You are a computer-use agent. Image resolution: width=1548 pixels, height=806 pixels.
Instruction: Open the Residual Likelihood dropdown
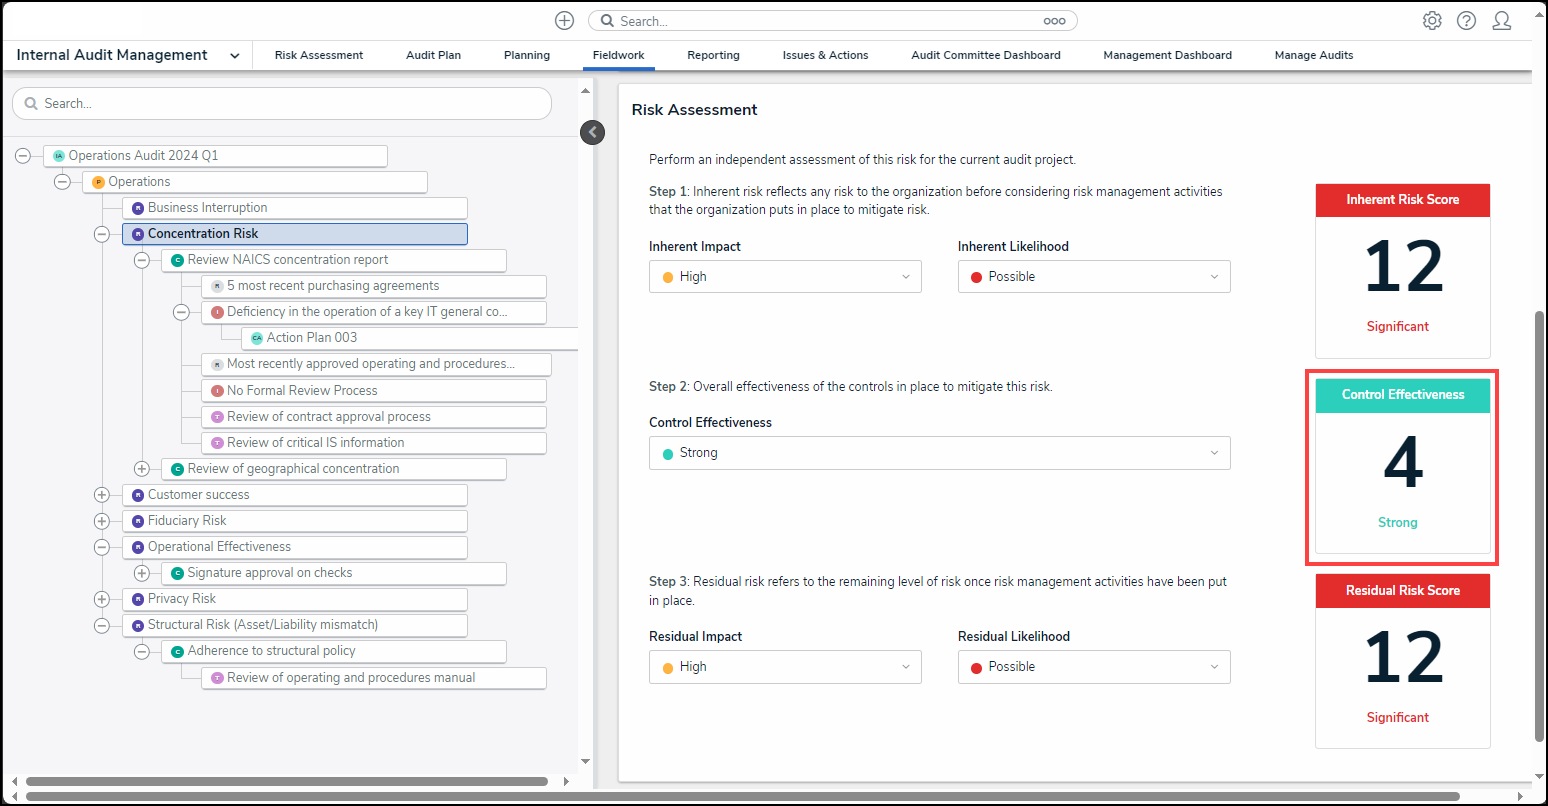click(x=1093, y=667)
